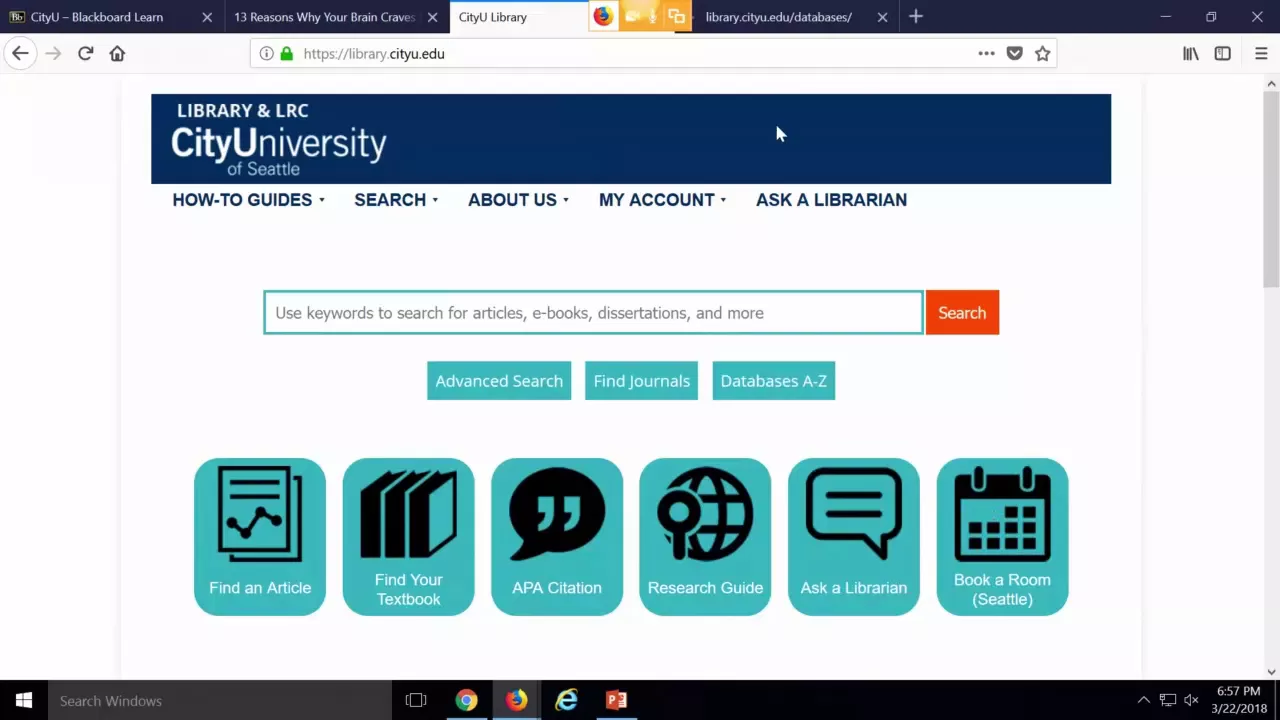1280x720 pixels.
Task: Open Task View in the taskbar
Action: tap(416, 700)
